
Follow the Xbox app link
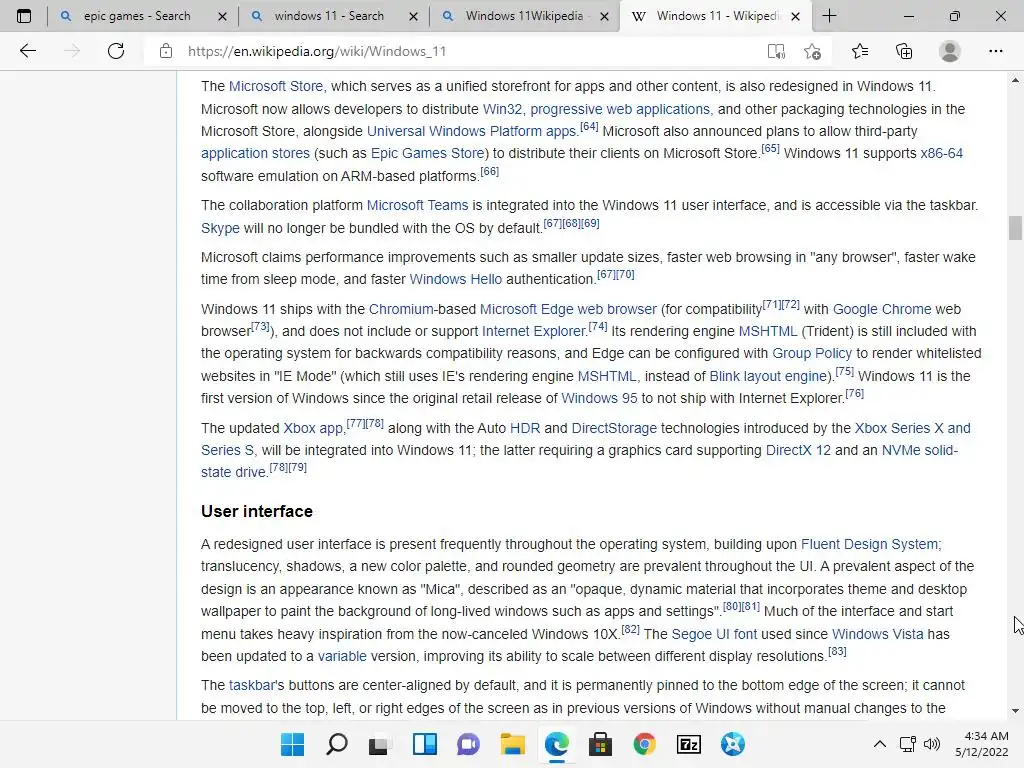click(x=313, y=428)
